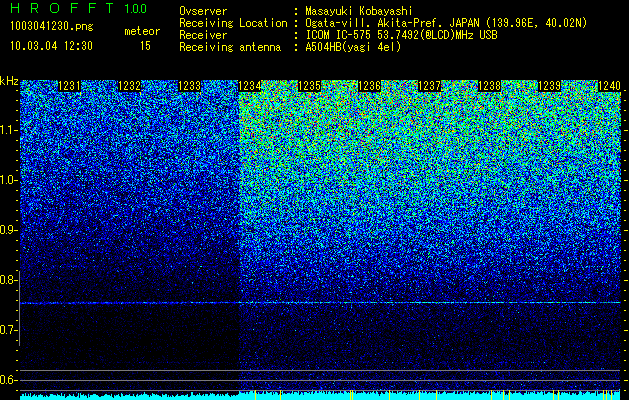Click the Ogata-vill. Akita-Pref. JAPAN location text
The image size is (629, 400).
pyautogui.click(x=446, y=23)
